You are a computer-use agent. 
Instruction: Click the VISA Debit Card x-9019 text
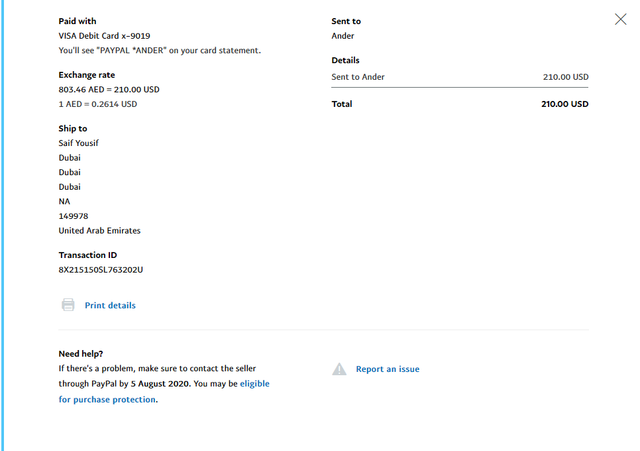(104, 36)
